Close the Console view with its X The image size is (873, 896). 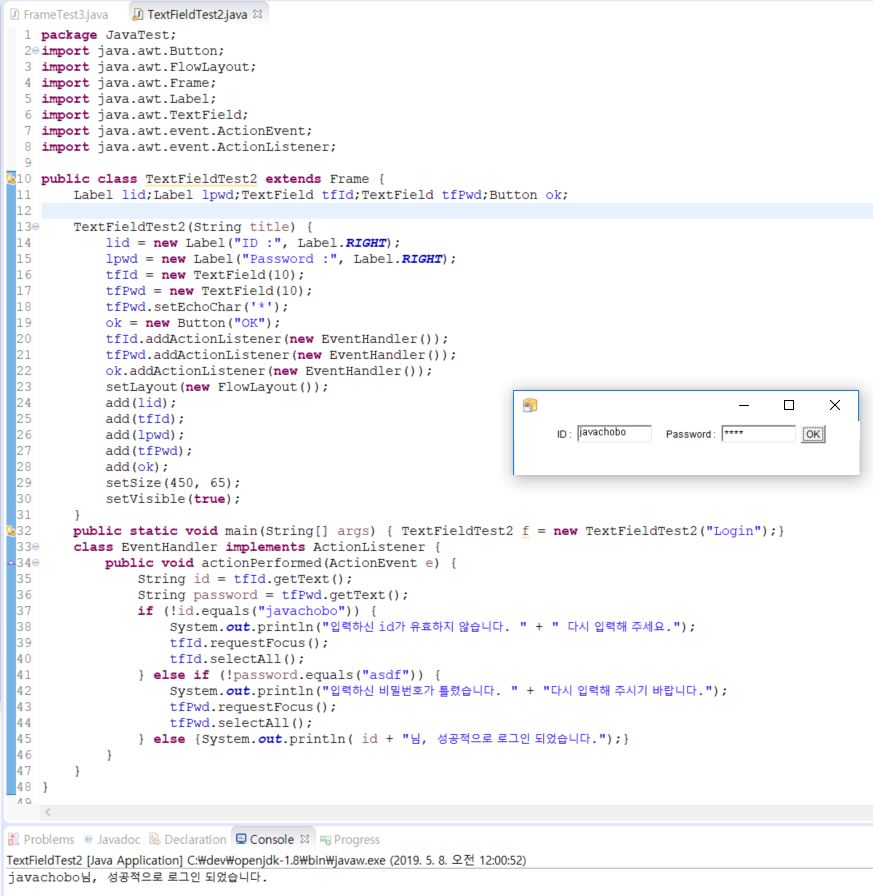coord(305,839)
